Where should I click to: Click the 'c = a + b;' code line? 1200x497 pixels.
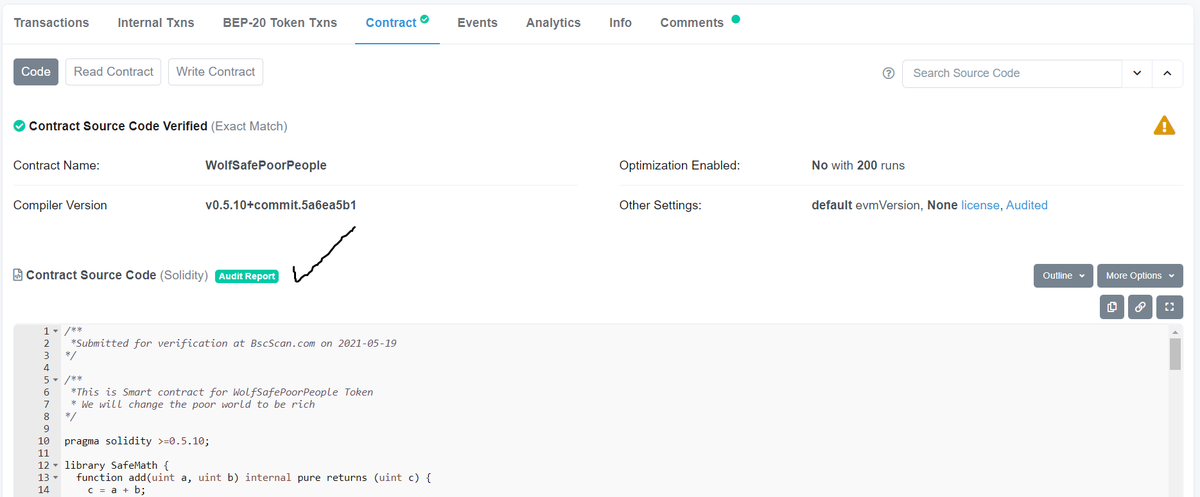point(116,489)
